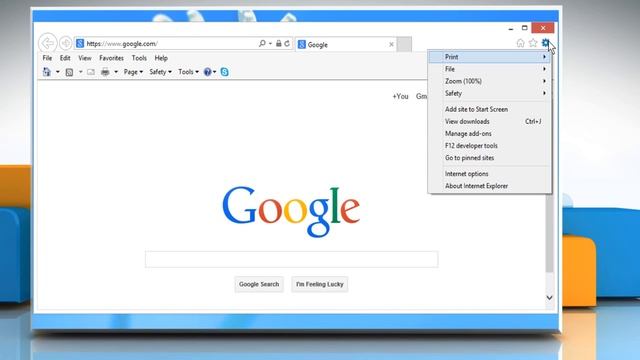Screen dimensions: 640x360
Task: Open a new tab with the blank tab button
Action: 404,44
